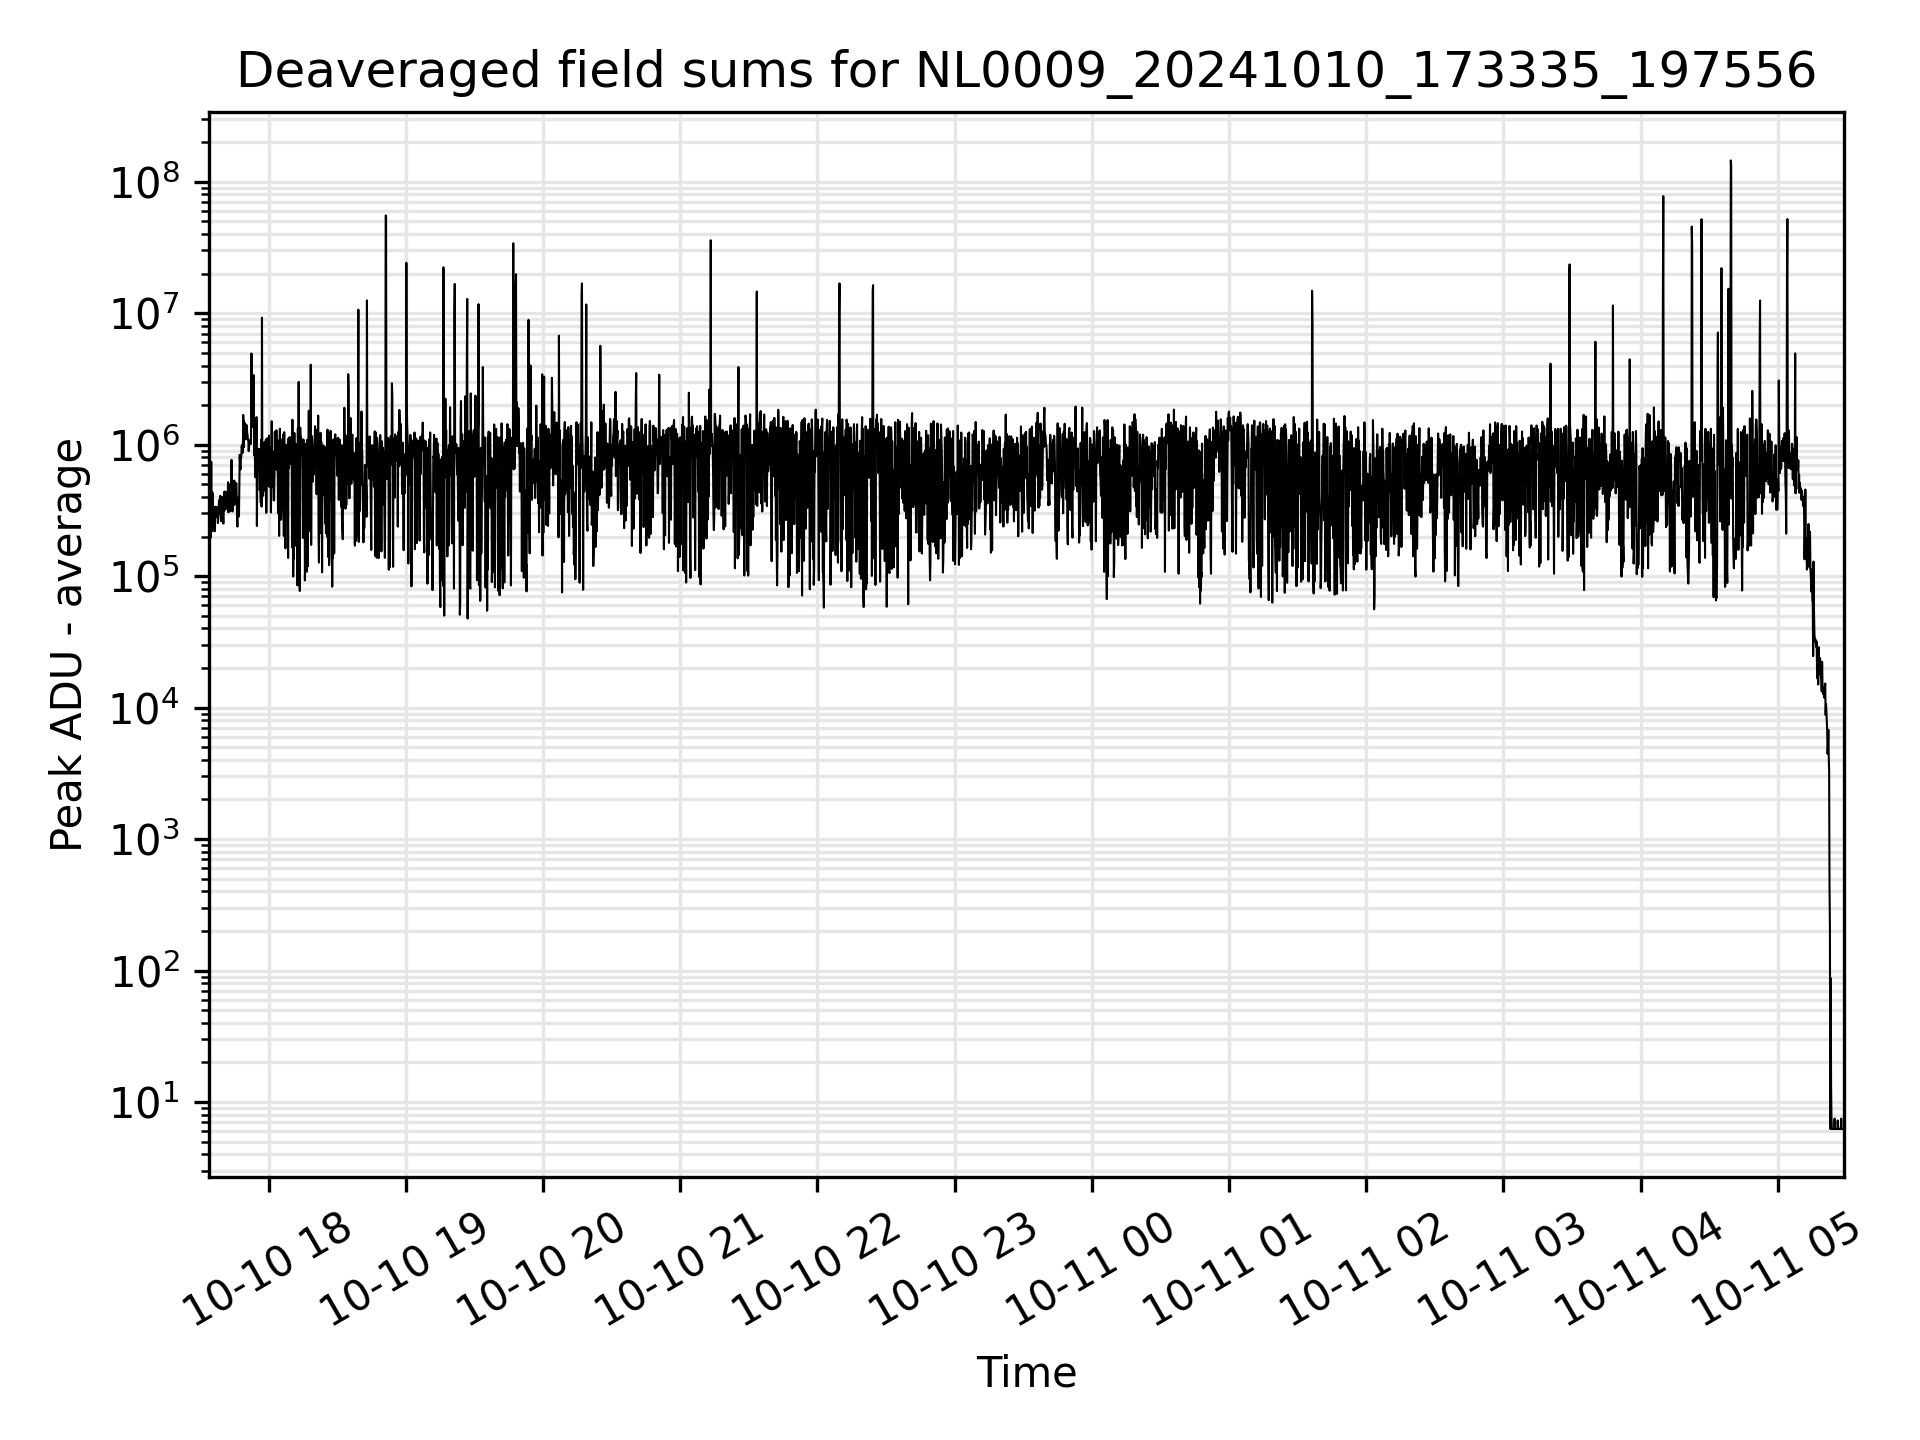Screen dimensions: 1920x1440
Task: Click the plot title 'Deaveraged field sums for NL0009_20241010_173335_197556'
Action: point(1026,72)
